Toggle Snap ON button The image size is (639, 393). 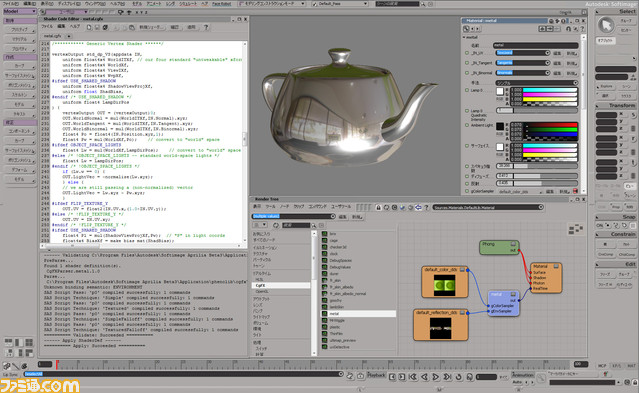coord(599,225)
